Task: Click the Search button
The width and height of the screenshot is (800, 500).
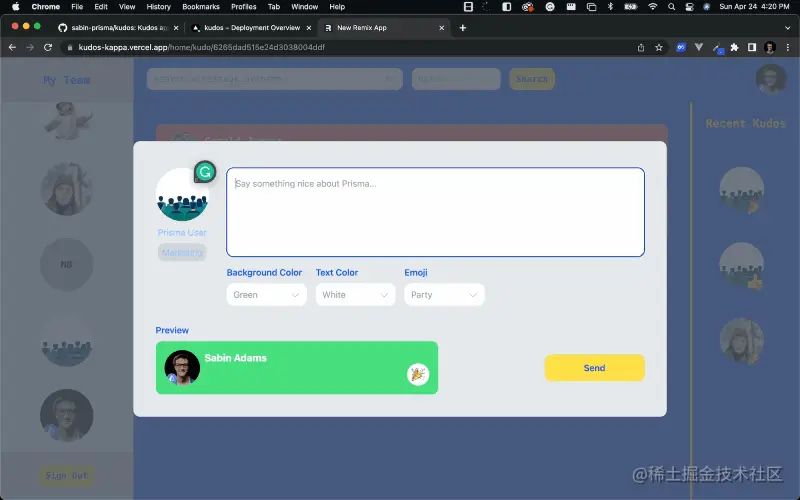Action: pos(532,79)
